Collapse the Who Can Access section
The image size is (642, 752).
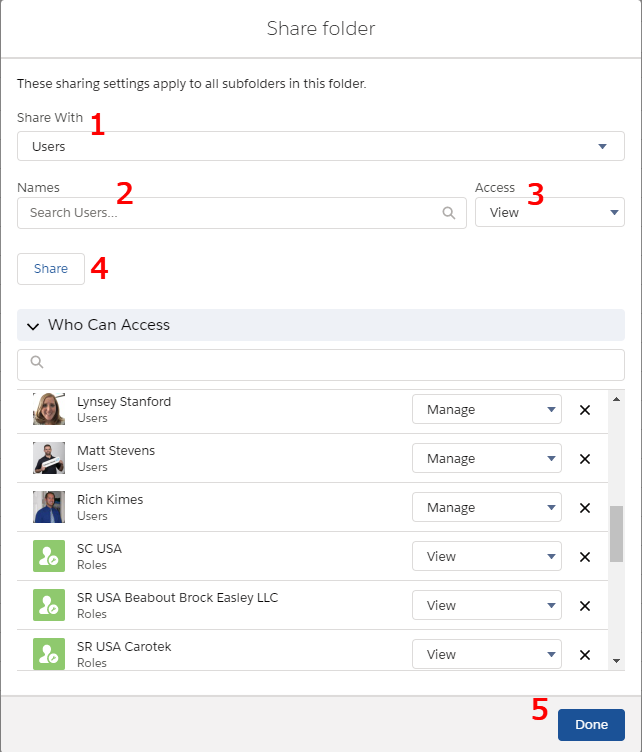coord(321,325)
